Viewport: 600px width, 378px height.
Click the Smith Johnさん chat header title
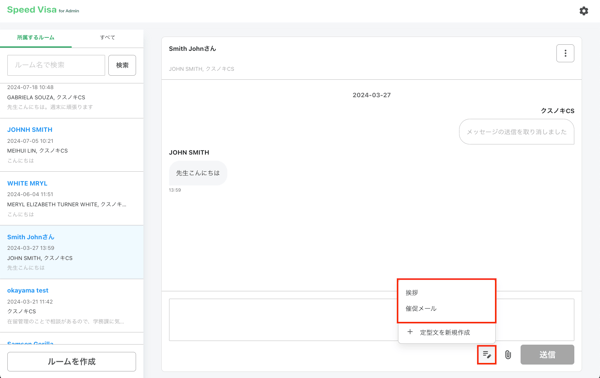[x=192, y=49]
